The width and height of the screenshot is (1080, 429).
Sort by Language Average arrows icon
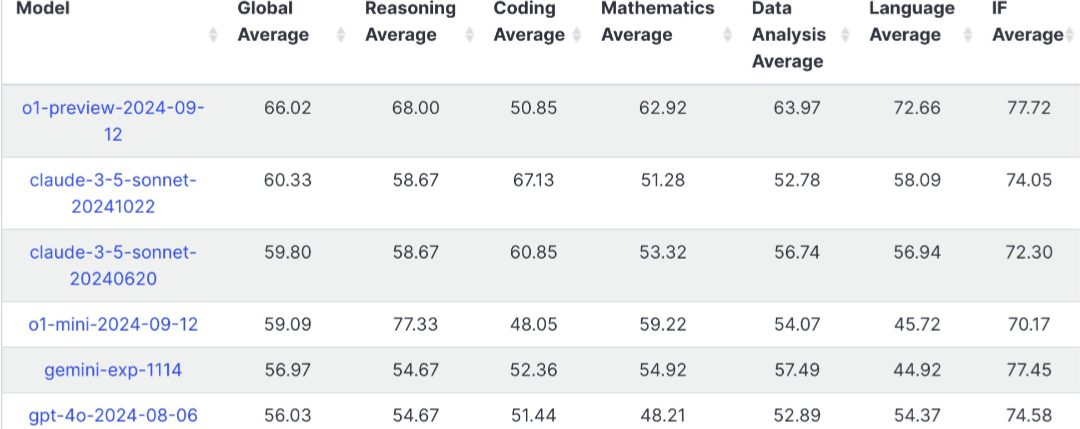click(968, 34)
